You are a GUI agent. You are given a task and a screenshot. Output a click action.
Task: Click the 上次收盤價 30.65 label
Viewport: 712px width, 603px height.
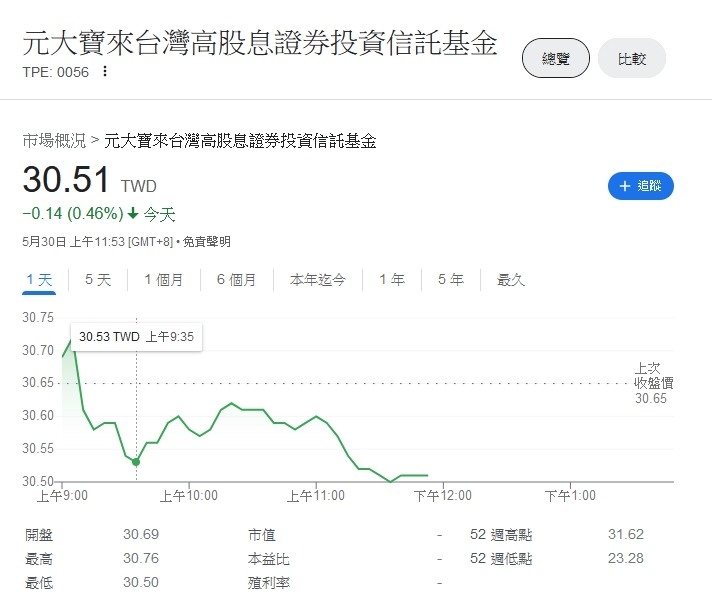coord(653,383)
